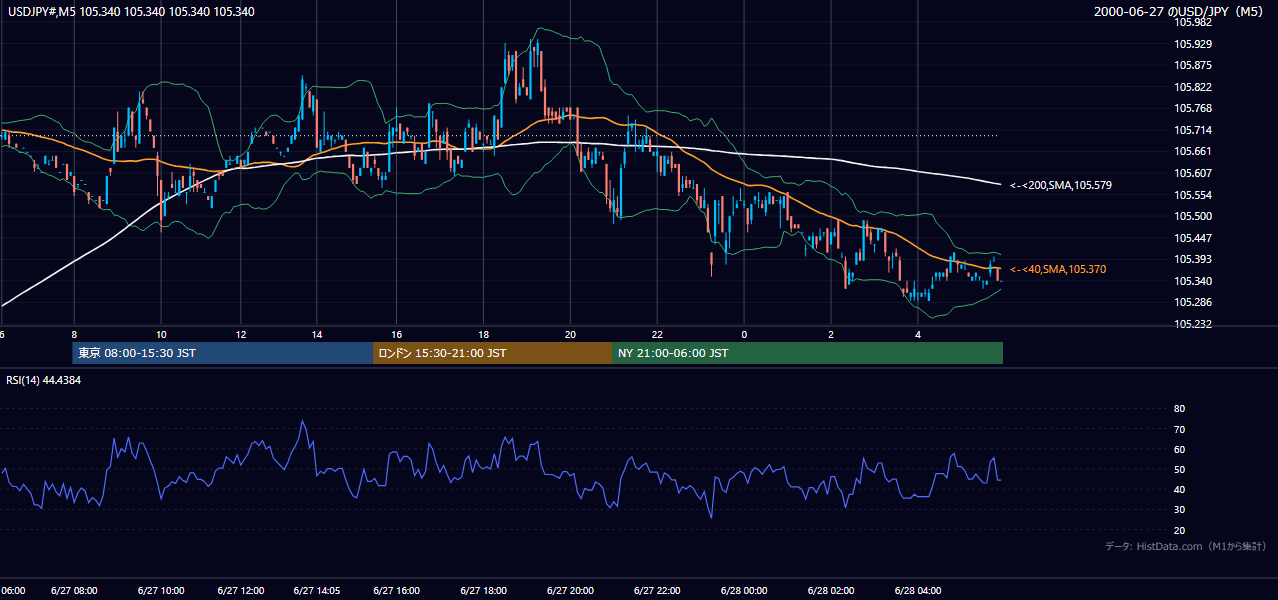Click price level 105.607 on the price axis
The image size is (1278, 600).
point(1195,173)
